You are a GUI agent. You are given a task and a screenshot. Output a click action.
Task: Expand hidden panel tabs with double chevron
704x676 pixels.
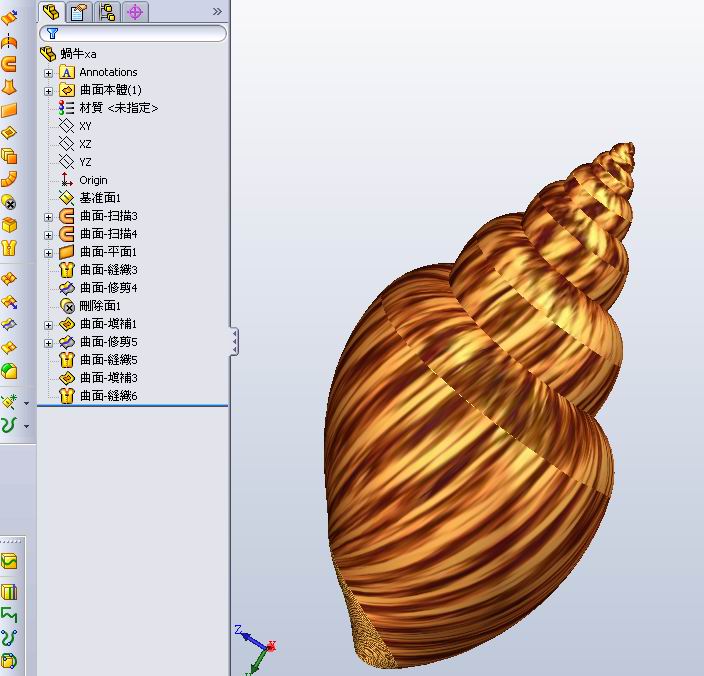tap(217, 11)
